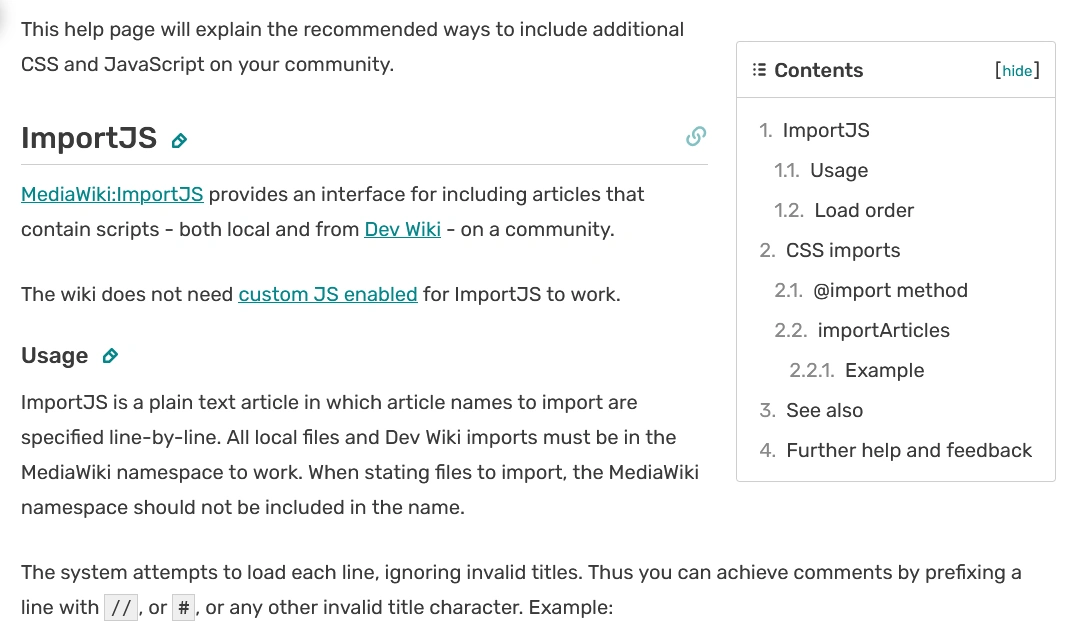This screenshot has height=632, width=1077.
Task: Open the custom JS enabled help link
Action: click(x=327, y=294)
